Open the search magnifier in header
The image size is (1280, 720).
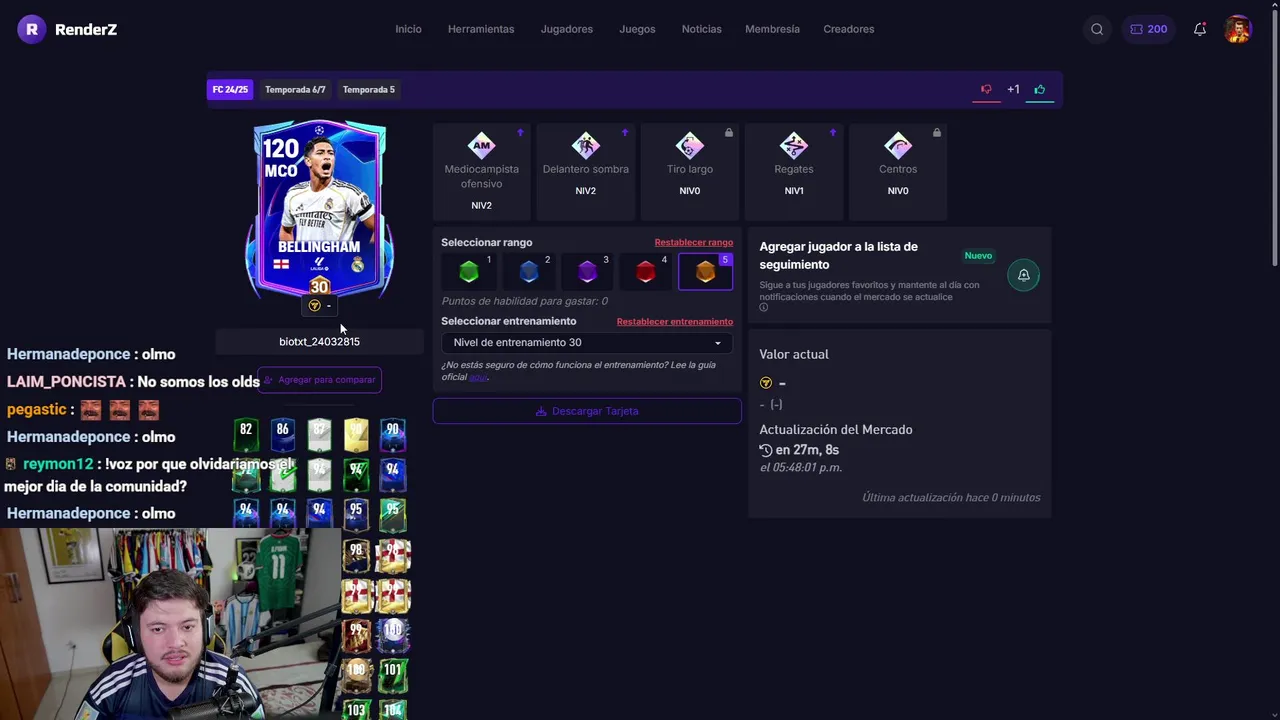pos(1097,29)
